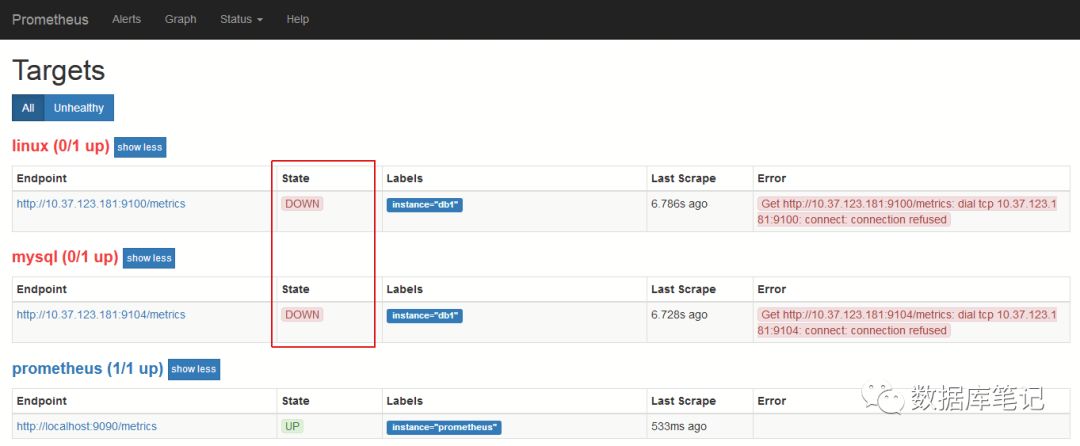Screen dimensions: 1080x446
Task: Click the Labels column header in linux table
Action: [404, 178]
